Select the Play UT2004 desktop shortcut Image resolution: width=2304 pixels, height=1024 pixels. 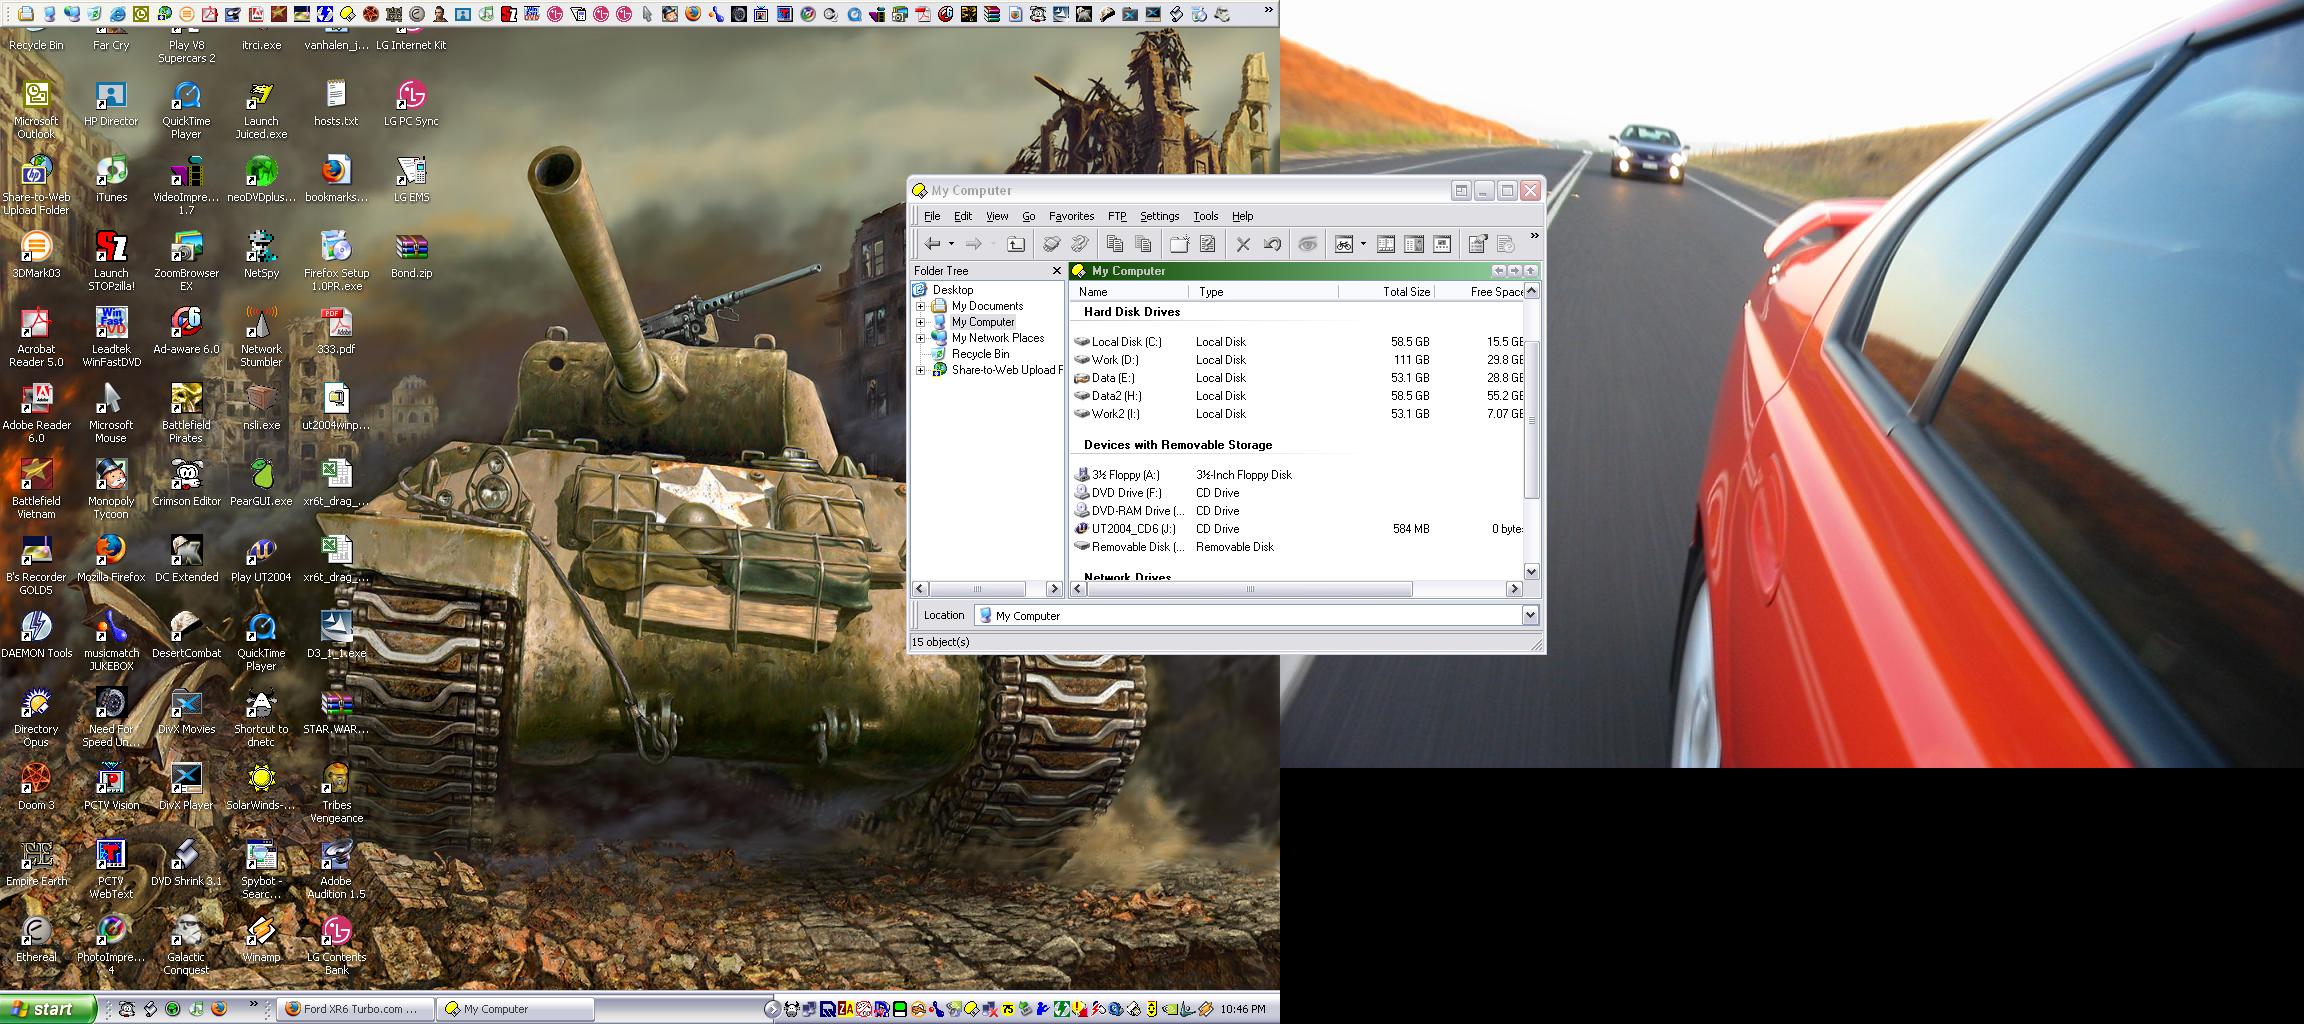pyautogui.click(x=261, y=559)
